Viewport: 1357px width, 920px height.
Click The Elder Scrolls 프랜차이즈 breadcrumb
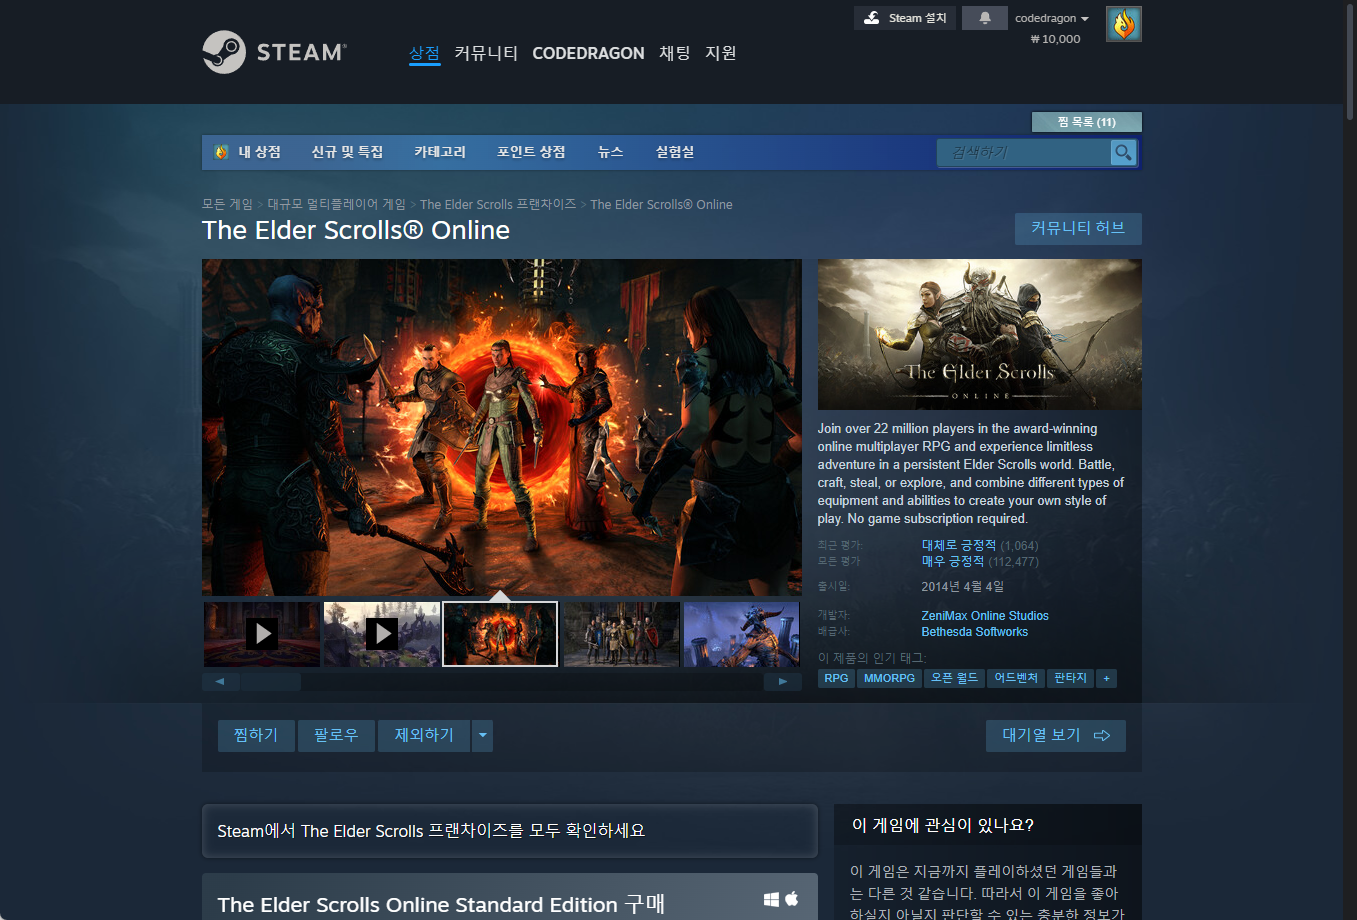pos(498,204)
